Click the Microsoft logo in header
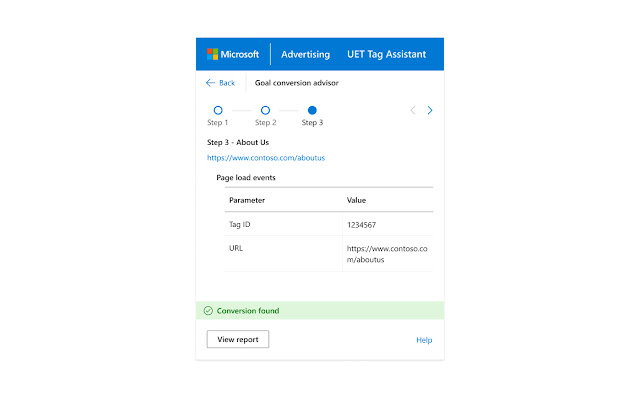 click(233, 54)
